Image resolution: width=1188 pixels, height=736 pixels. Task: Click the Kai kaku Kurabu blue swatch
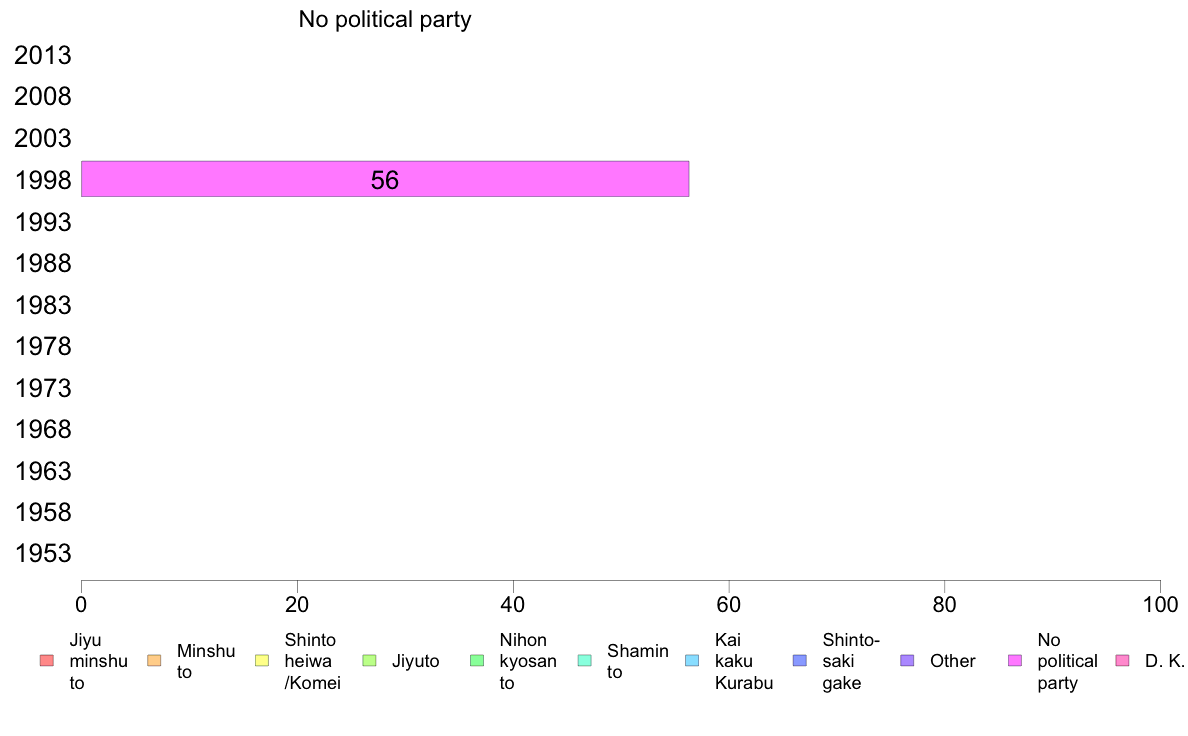[x=692, y=661]
